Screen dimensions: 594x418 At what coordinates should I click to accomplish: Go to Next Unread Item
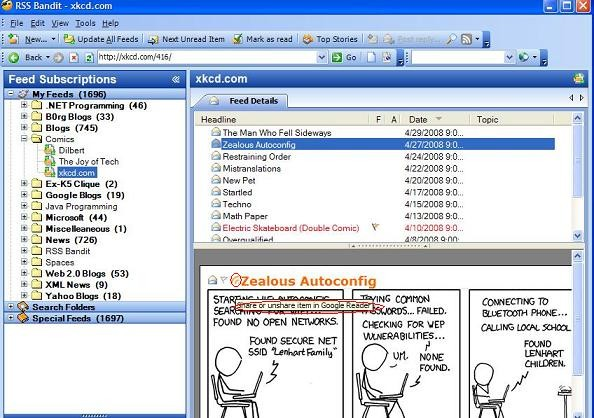[x=186, y=39]
